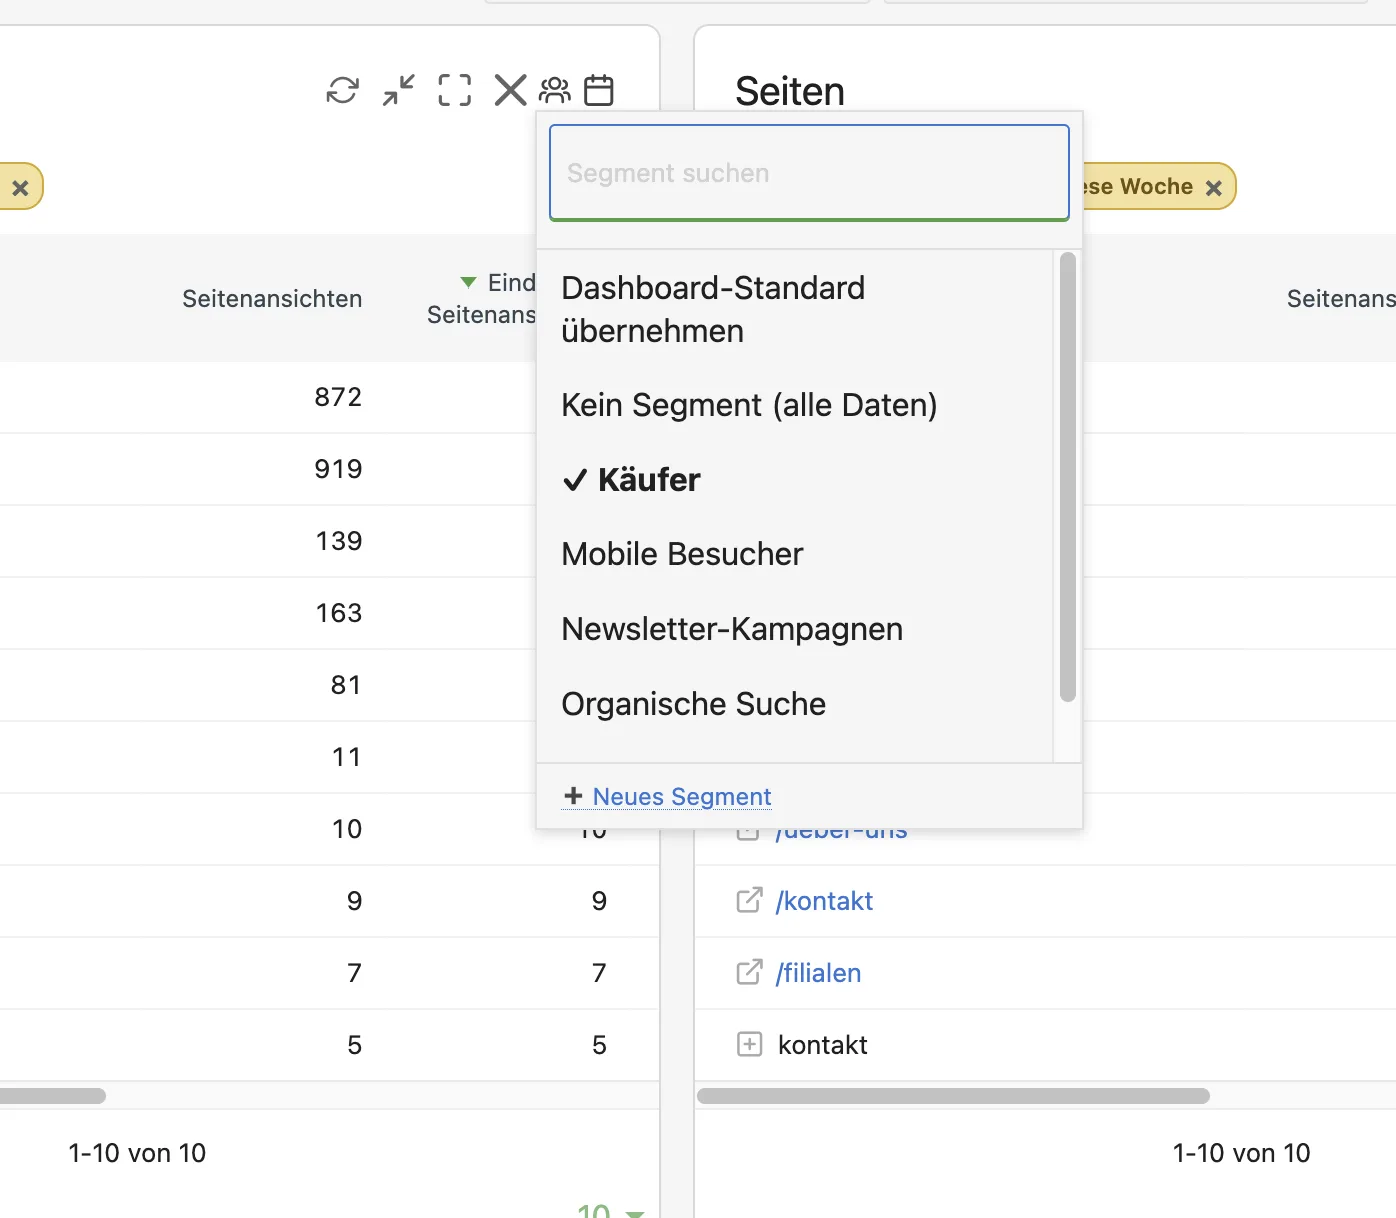Image resolution: width=1396 pixels, height=1218 pixels.
Task: Create a new segment via Neues Segment
Action: coord(682,797)
